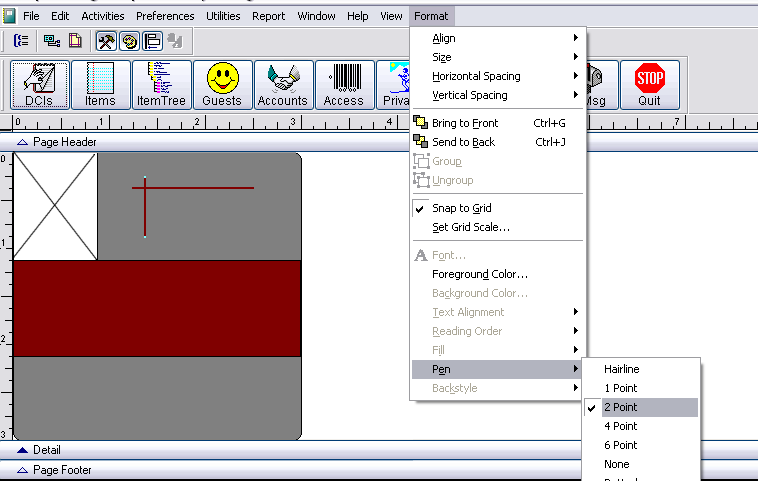Open the DCIs module
758x481 pixels.
(x=40, y=85)
